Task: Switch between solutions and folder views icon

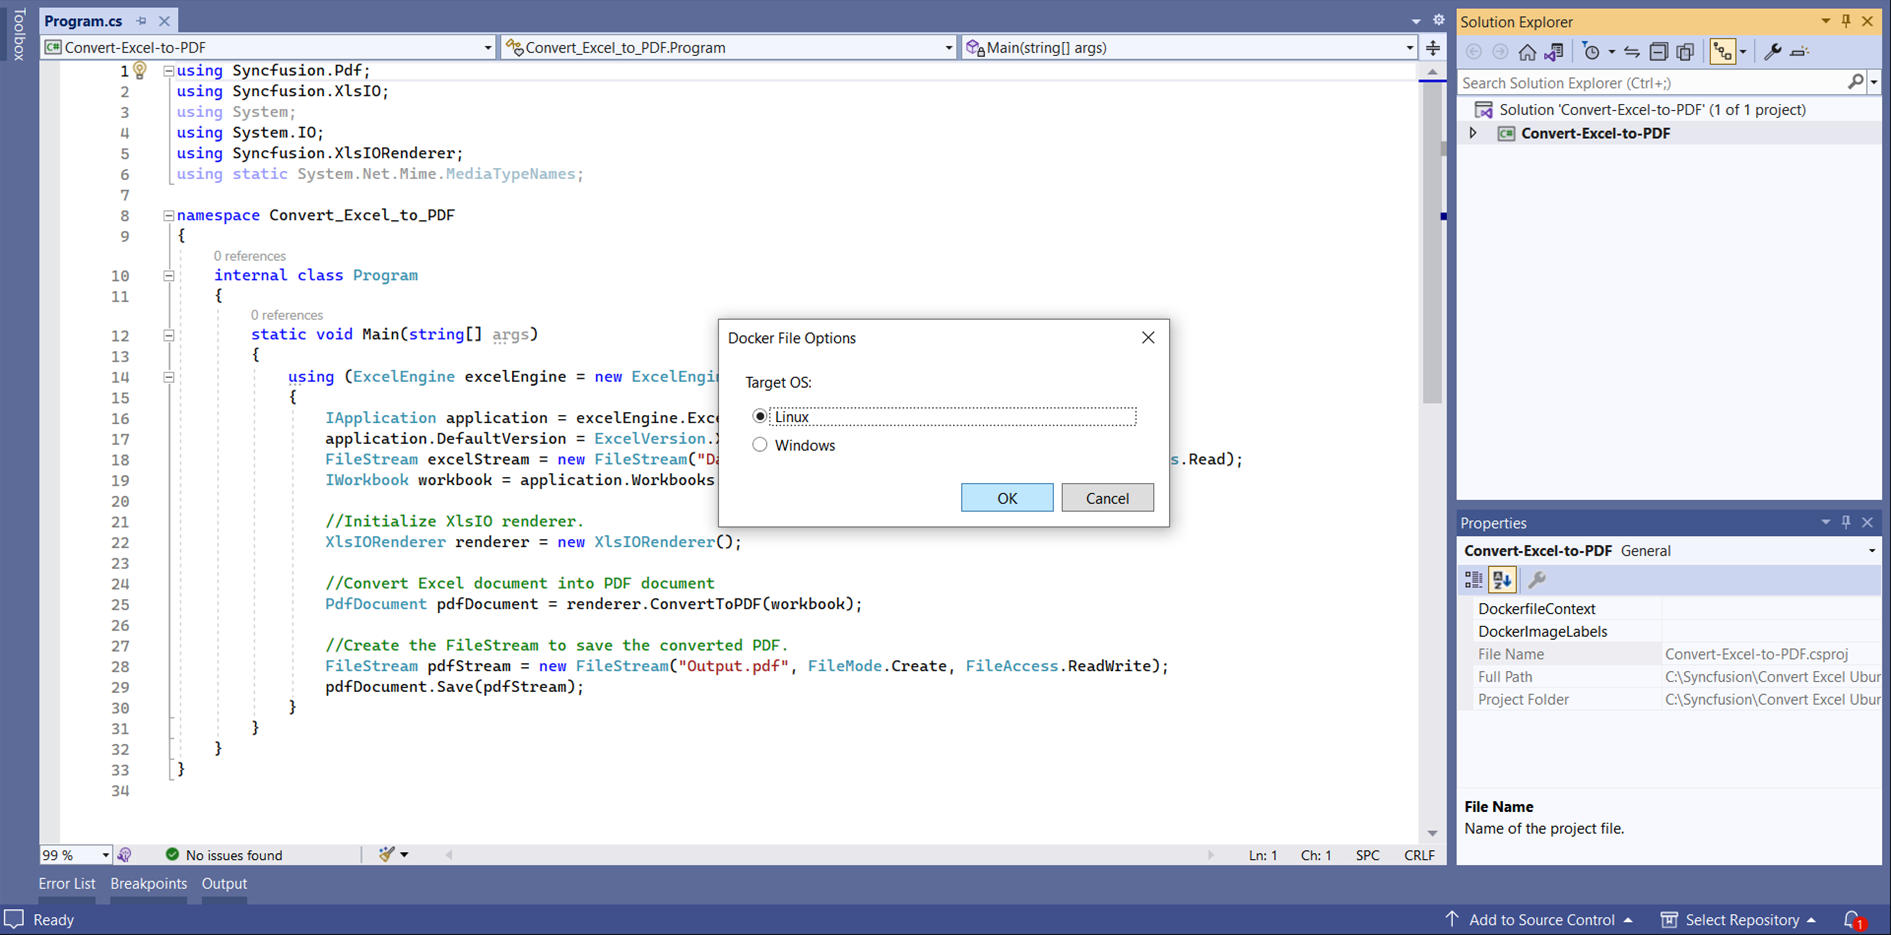Action: 1554,52
